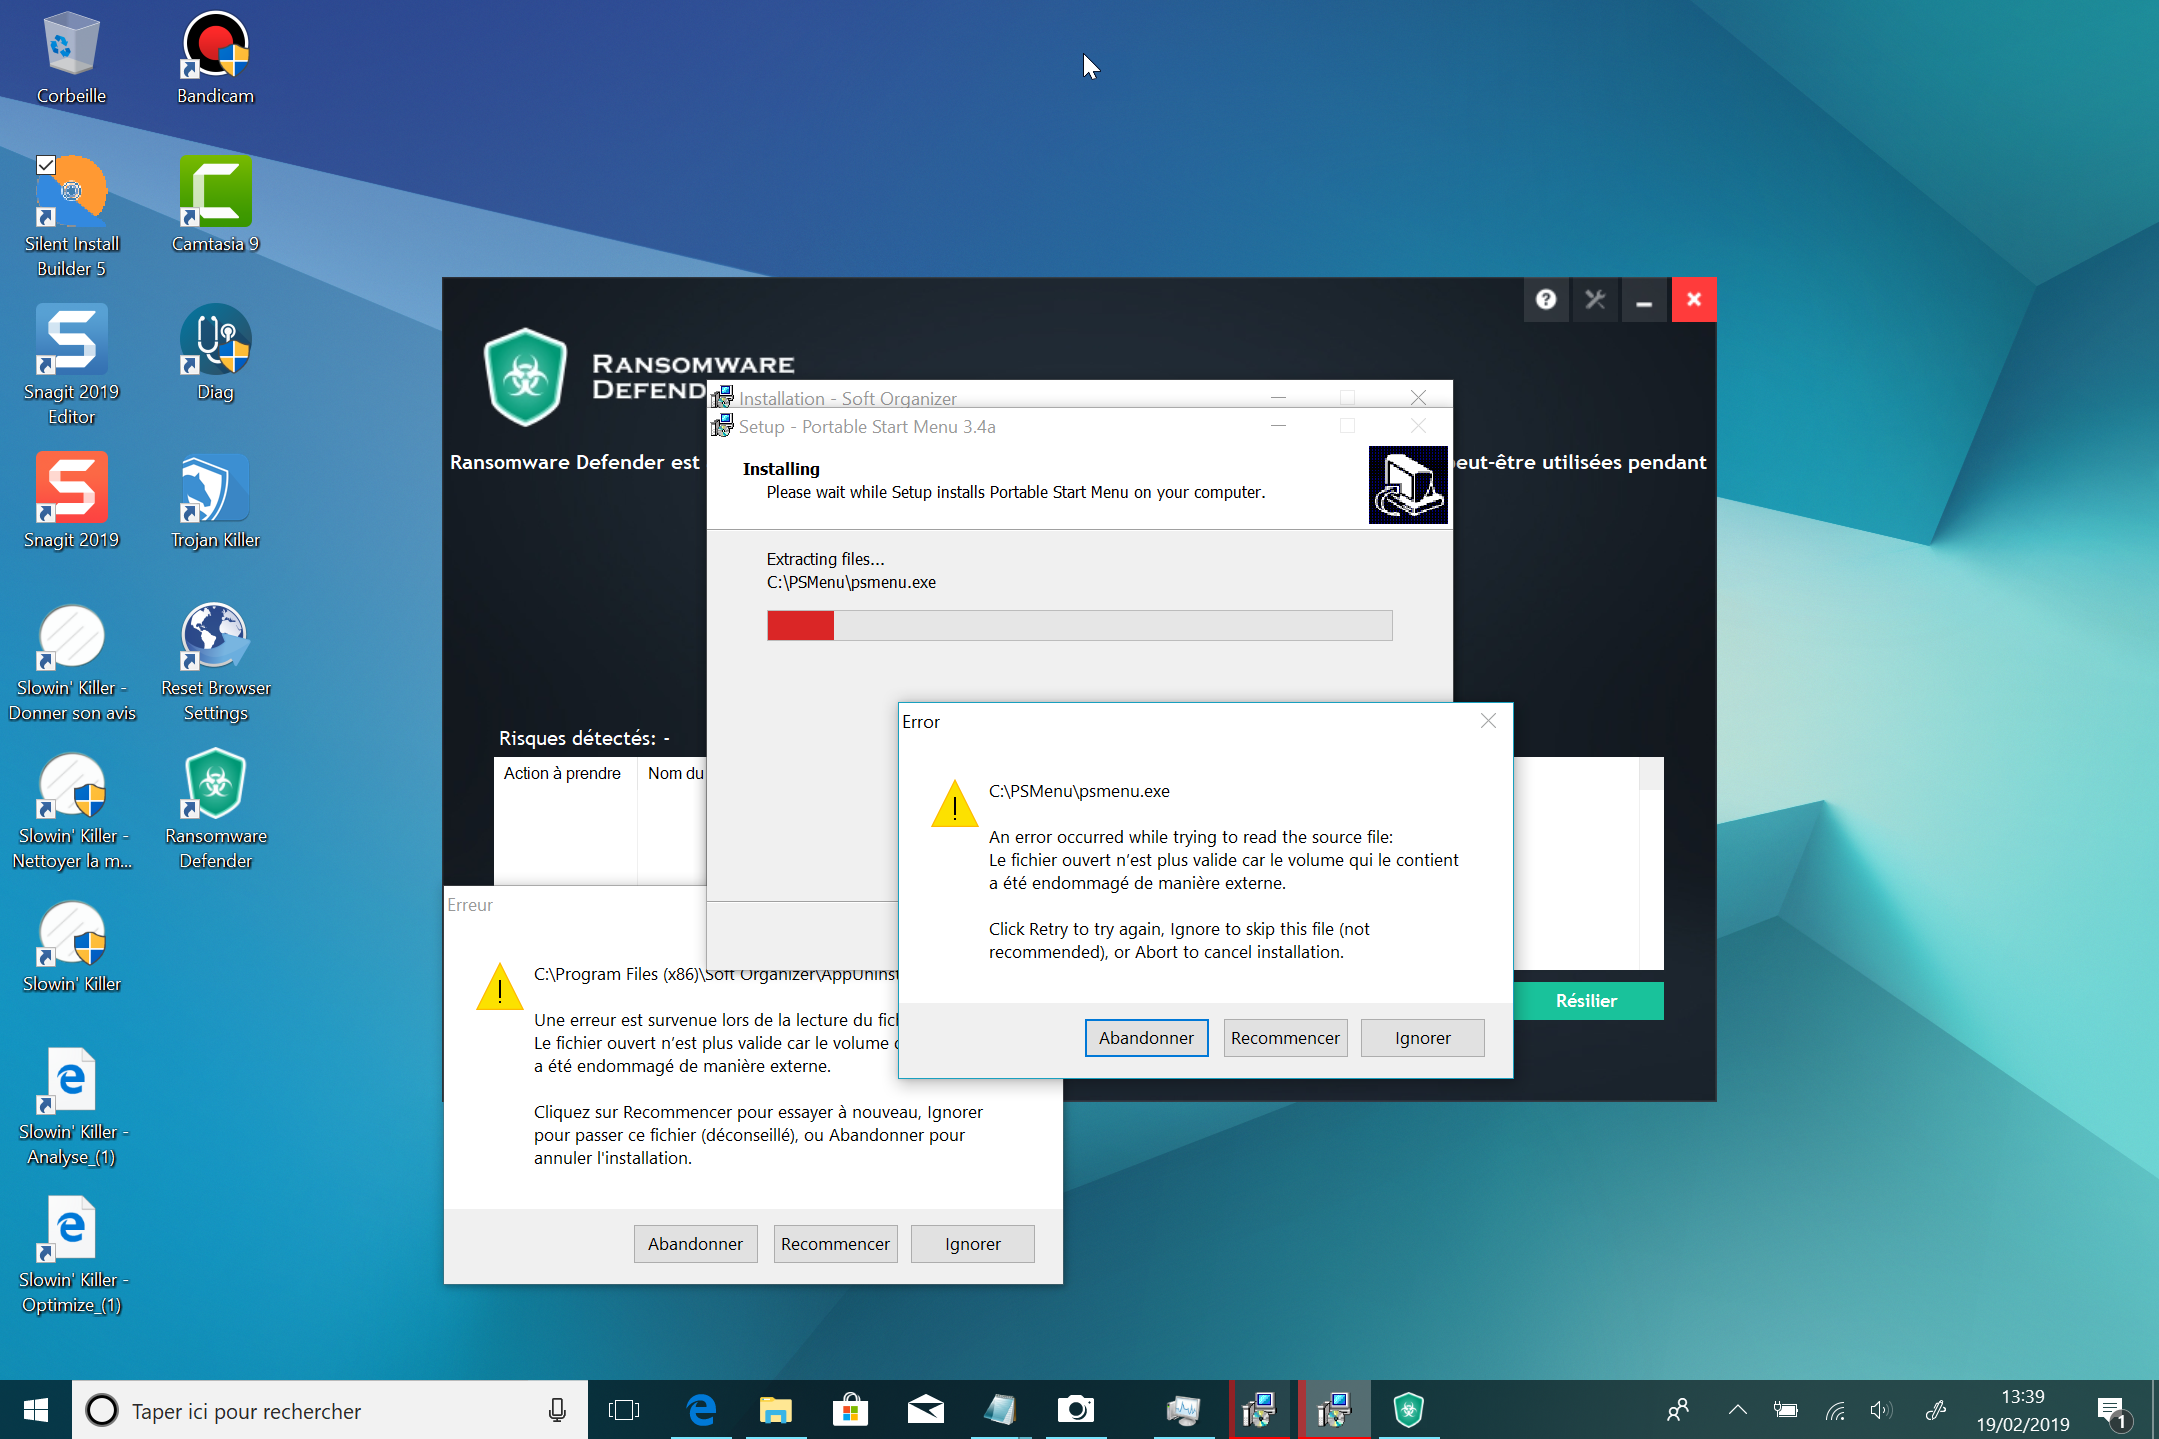Click the microphone icon in the search box
Image resolution: width=2159 pixels, height=1439 pixels.
557,1410
